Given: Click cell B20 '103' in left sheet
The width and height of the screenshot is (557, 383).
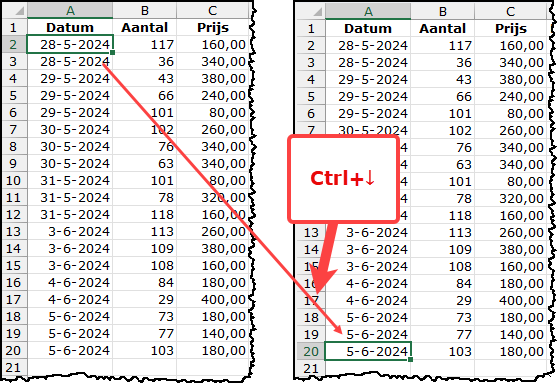Looking at the screenshot, I should click(x=145, y=350).
